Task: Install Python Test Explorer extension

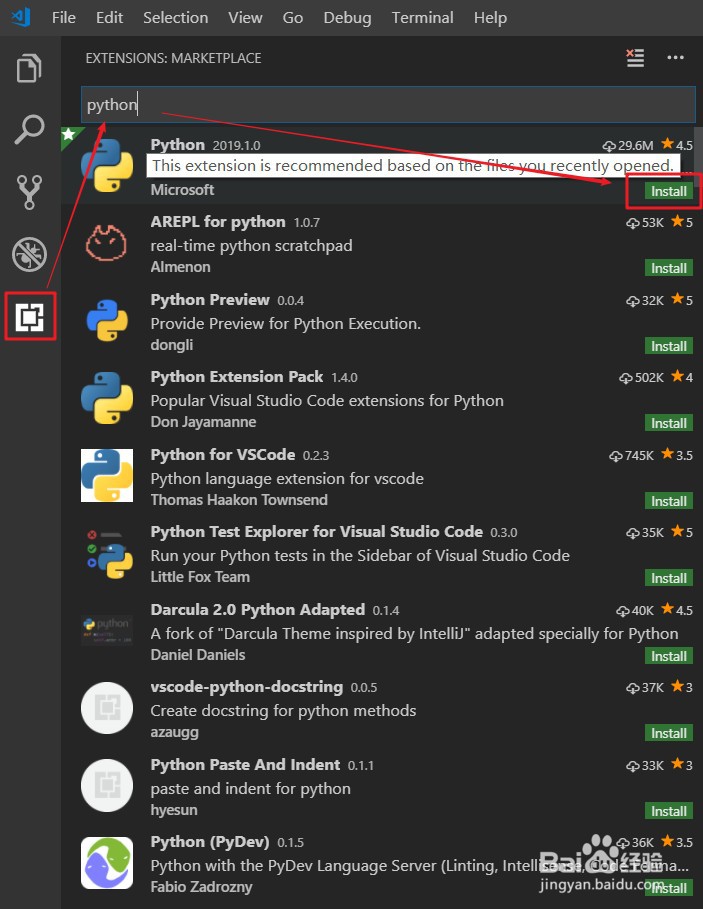Action: coord(669,578)
